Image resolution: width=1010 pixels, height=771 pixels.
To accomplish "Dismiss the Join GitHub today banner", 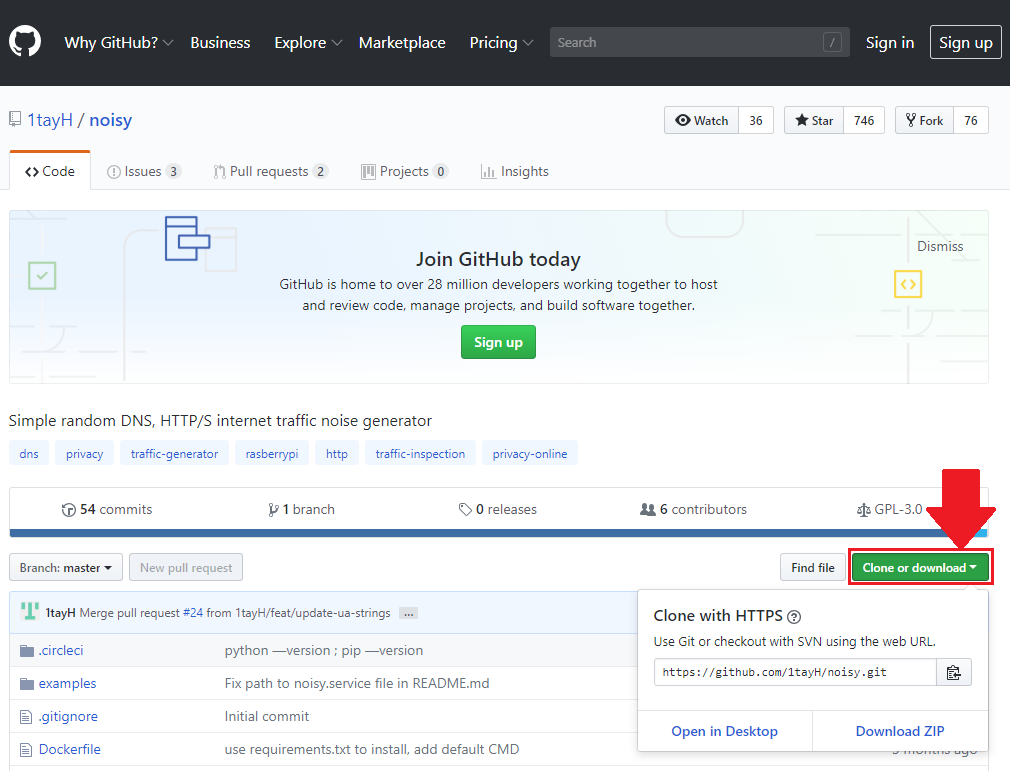I will pyautogui.click(x=940, y=247).
